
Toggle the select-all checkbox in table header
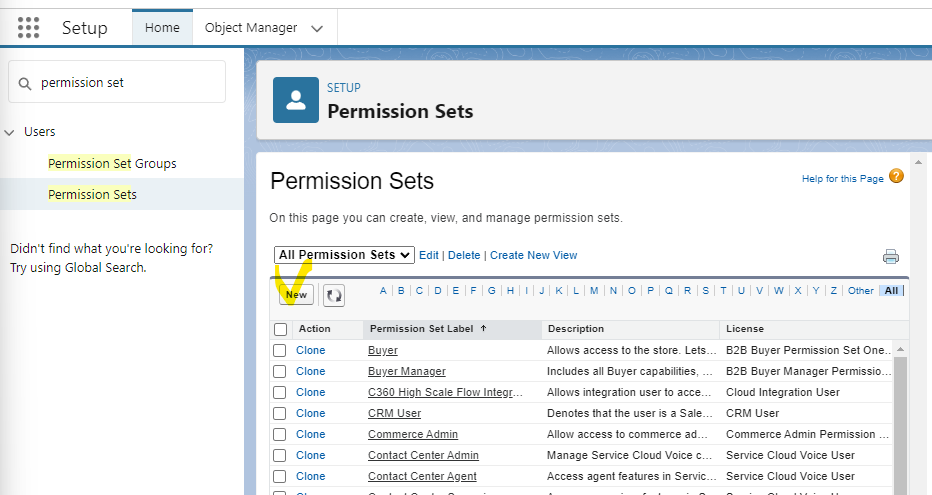(x=280, y=329)
